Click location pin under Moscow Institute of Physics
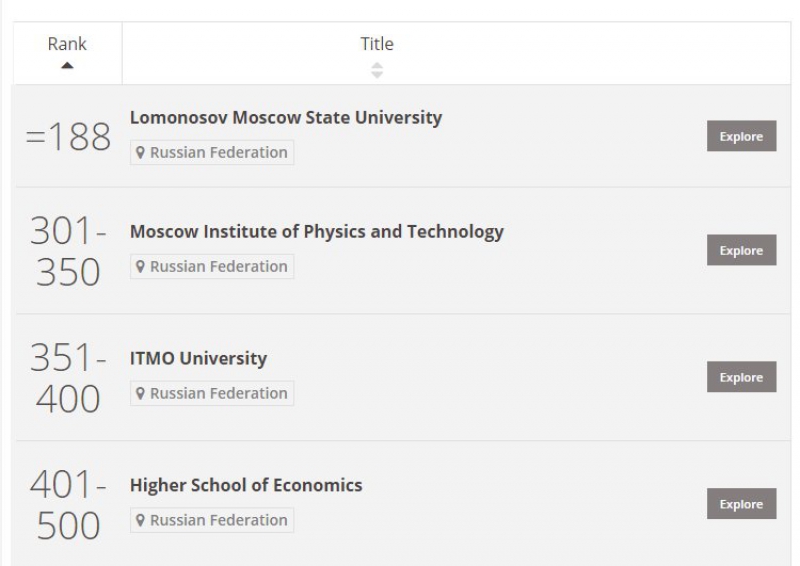 coord(141,267)
